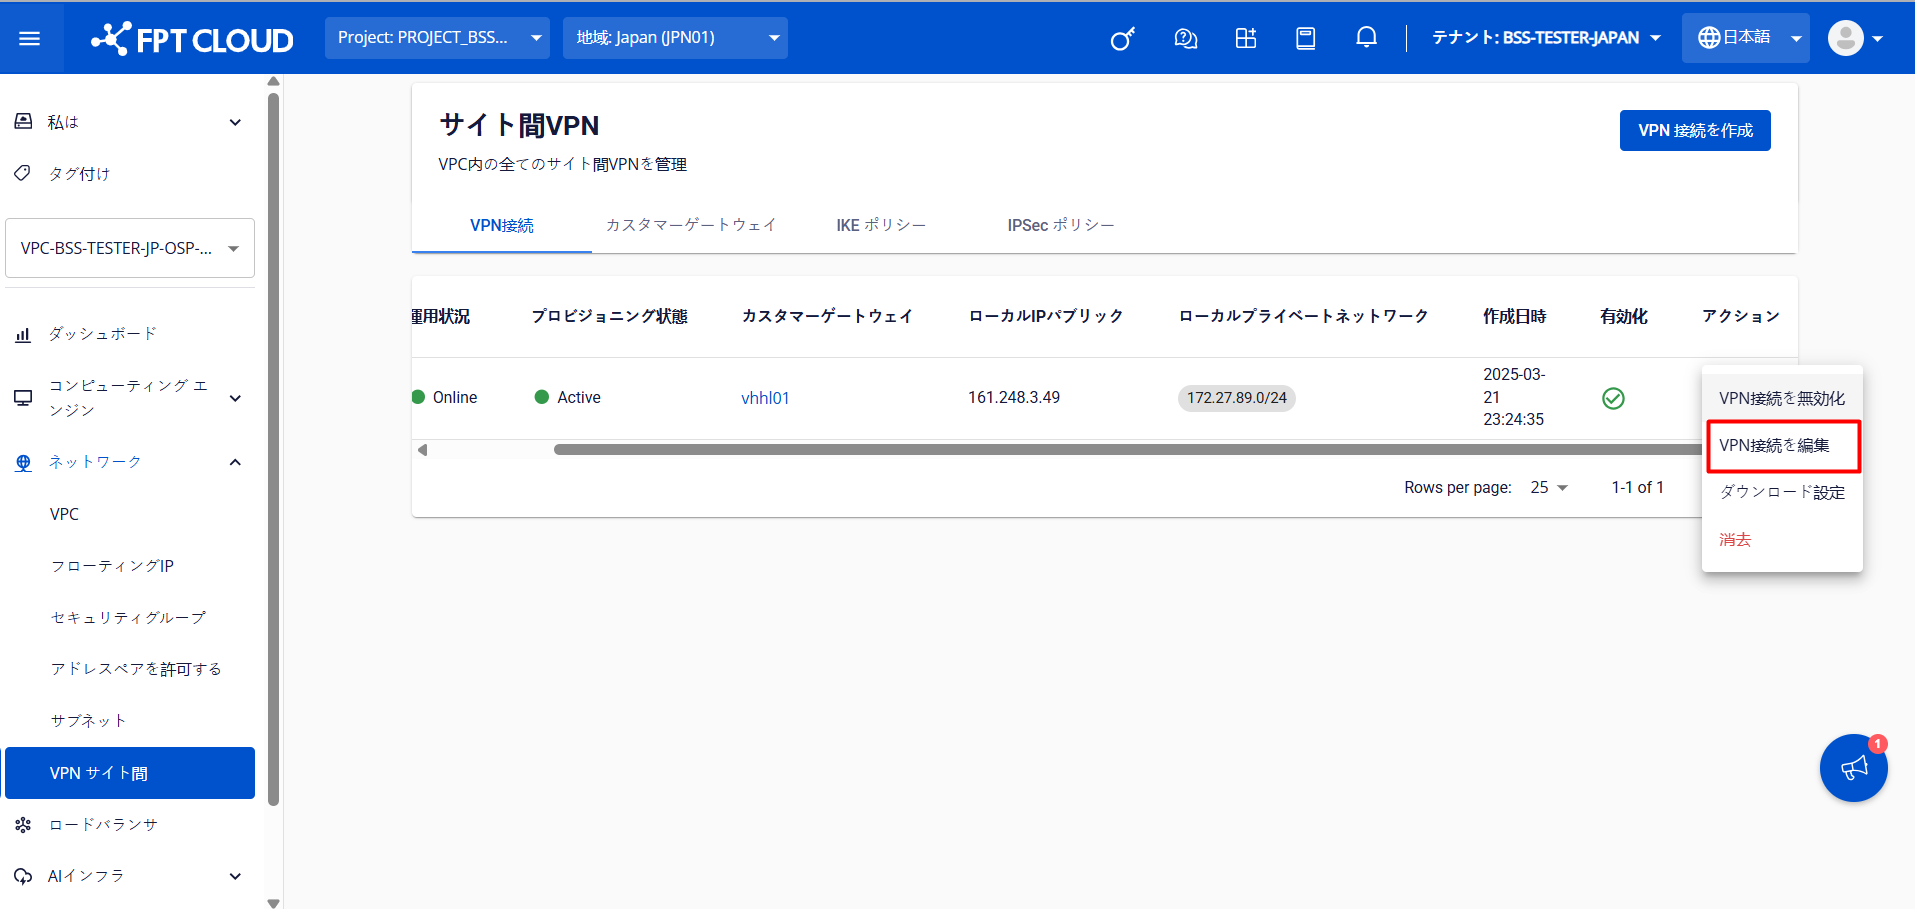Image resolution: width=1915 pixels, height=909 pixels.
Task: Click the ネットワーク globe icon
Action: click(x=23, y=462)
